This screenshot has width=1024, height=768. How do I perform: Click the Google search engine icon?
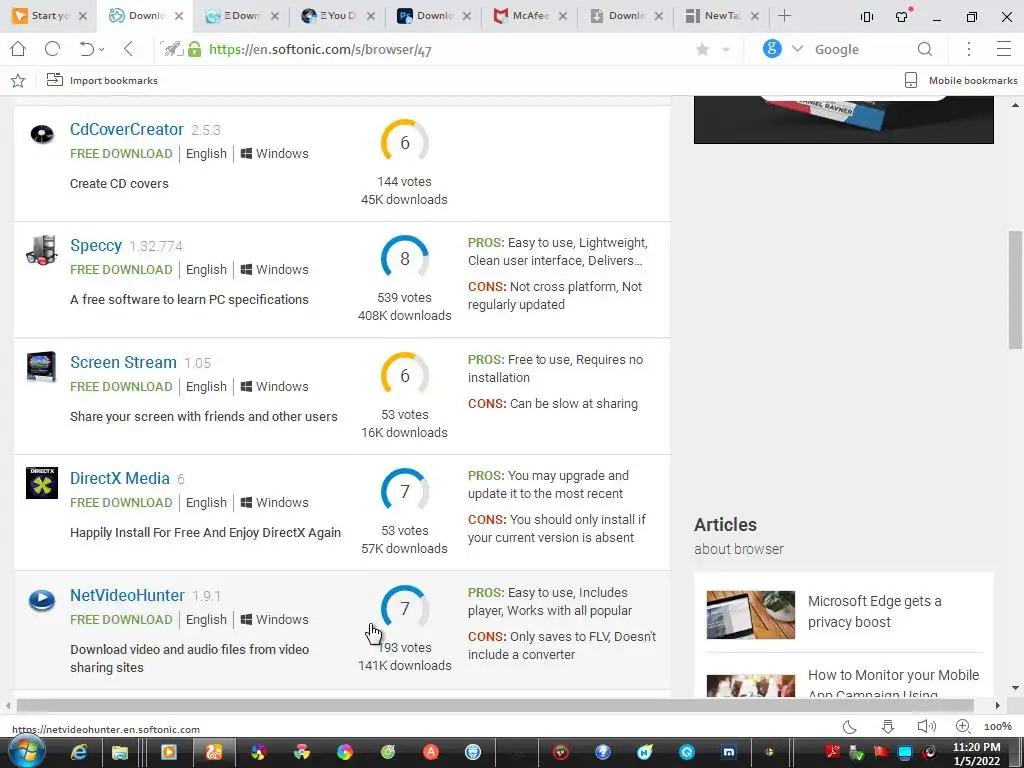click(772, 49)
